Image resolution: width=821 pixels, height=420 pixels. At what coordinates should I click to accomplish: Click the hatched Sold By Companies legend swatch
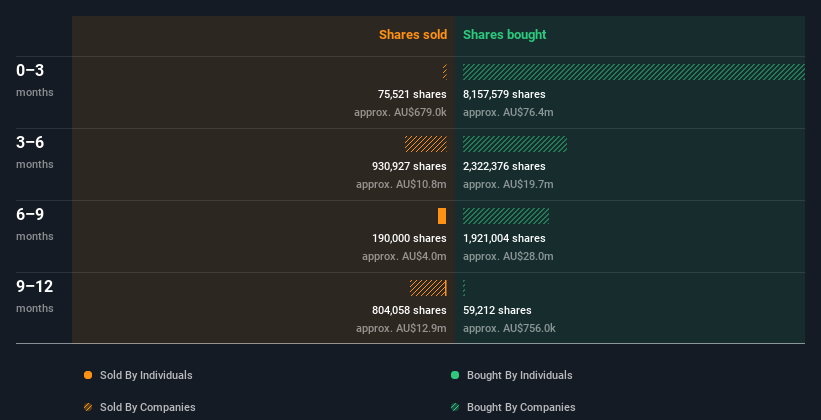(x=88, y=407)
